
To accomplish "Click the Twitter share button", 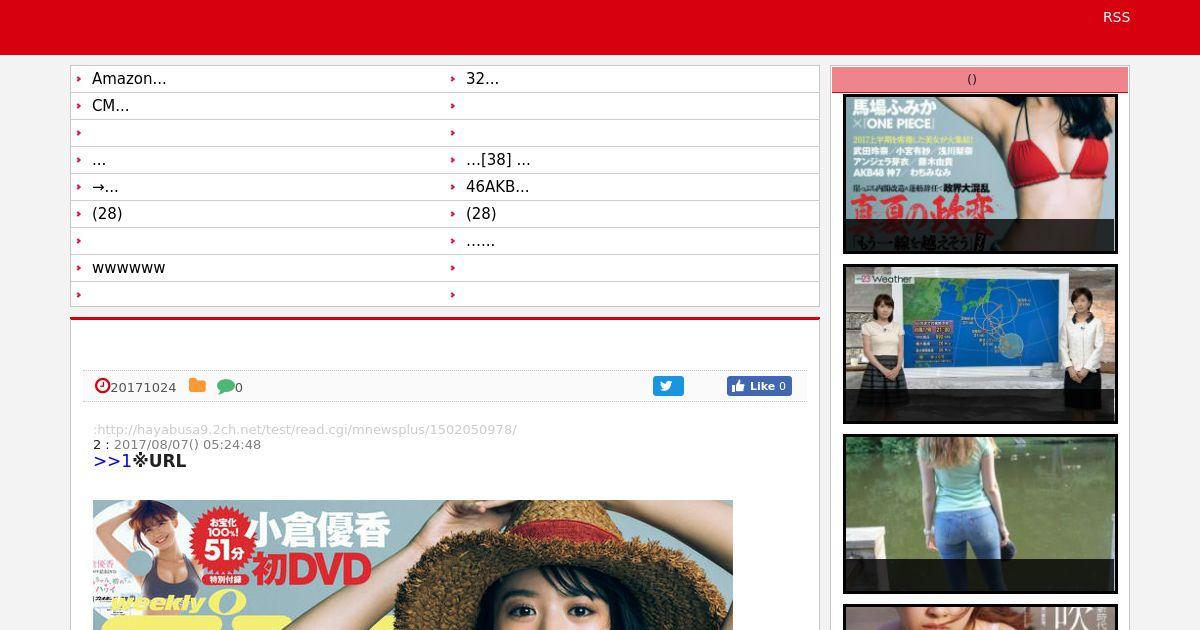I will [x=668, y=386].
